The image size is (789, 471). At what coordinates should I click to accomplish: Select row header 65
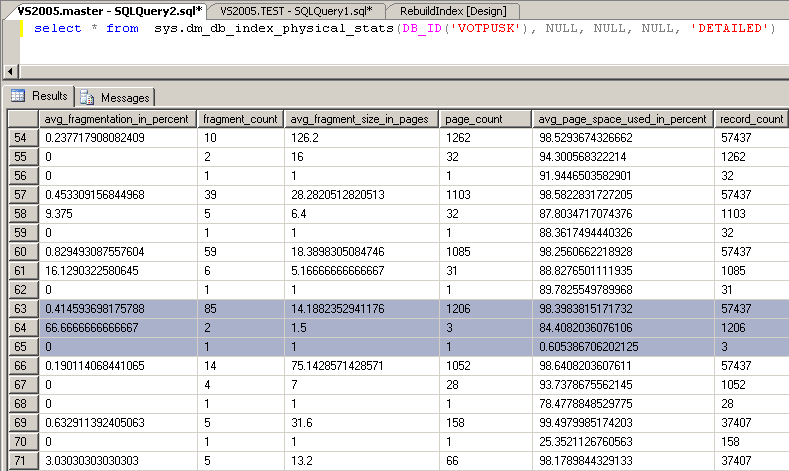click(23, 347)
